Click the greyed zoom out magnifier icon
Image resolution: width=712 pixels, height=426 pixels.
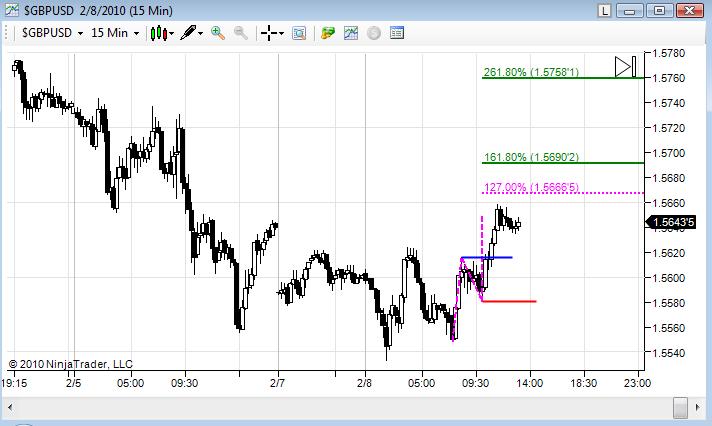click(x=241, y=33)
